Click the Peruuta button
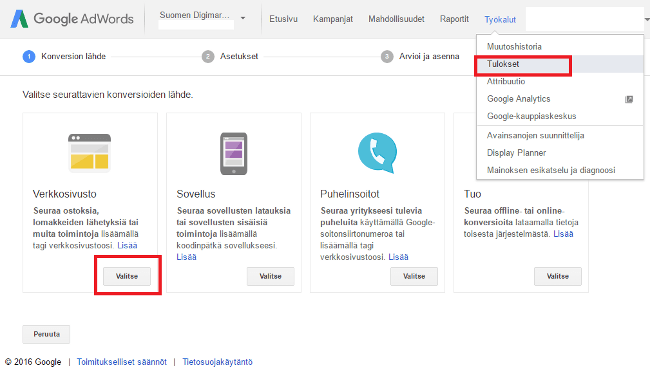 tap(46, 334)
